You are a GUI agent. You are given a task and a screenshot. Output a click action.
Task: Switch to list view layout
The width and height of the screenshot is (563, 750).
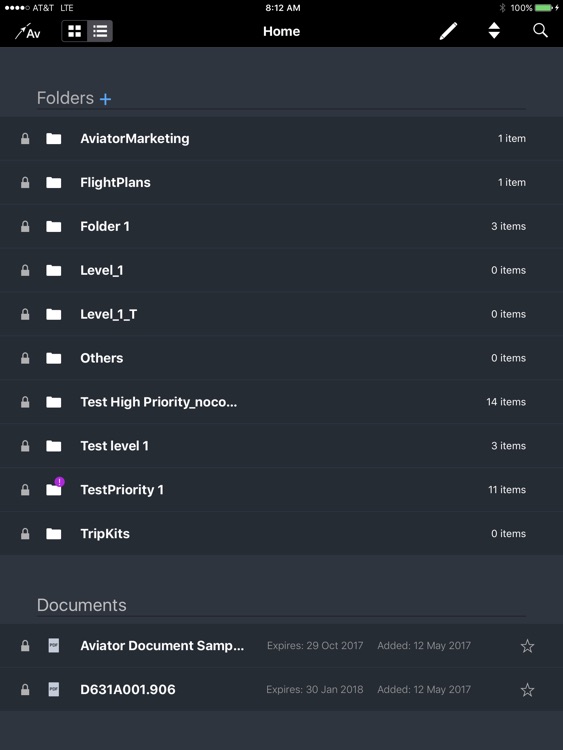click(x=100, y=32)
